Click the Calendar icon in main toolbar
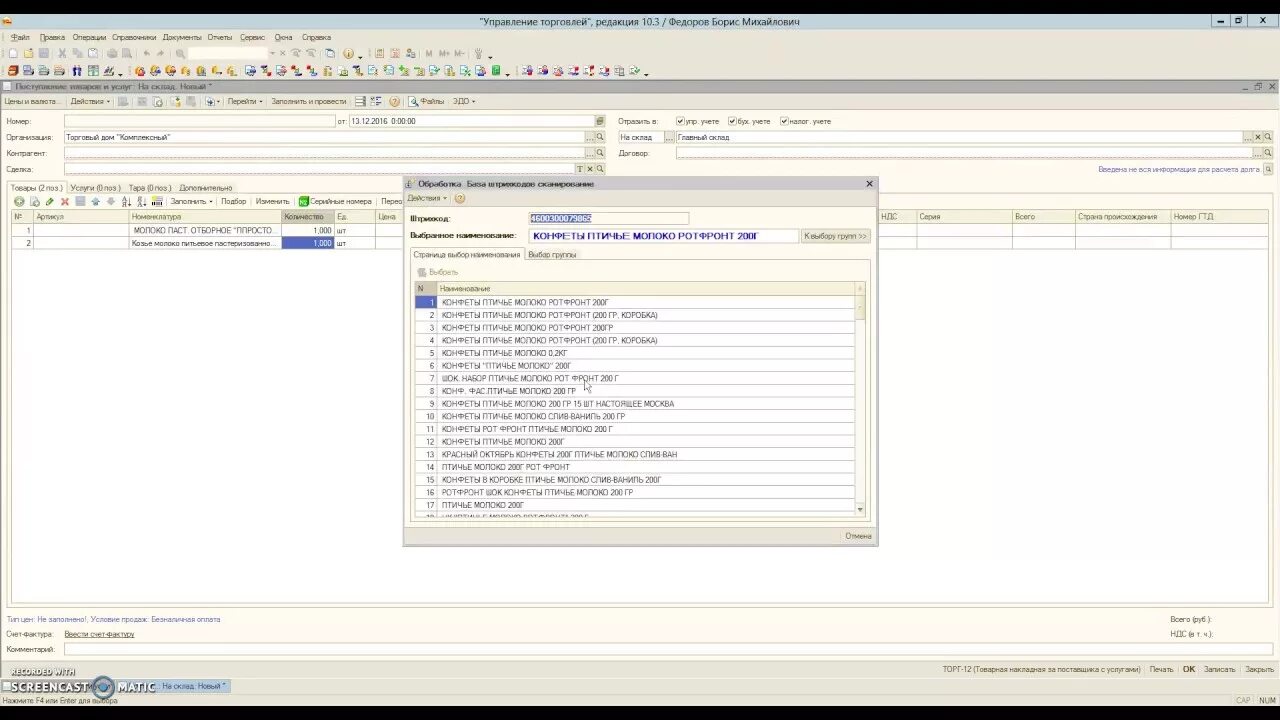Image resolution: width=1280 pixels, height=720 pixels. 395,53
